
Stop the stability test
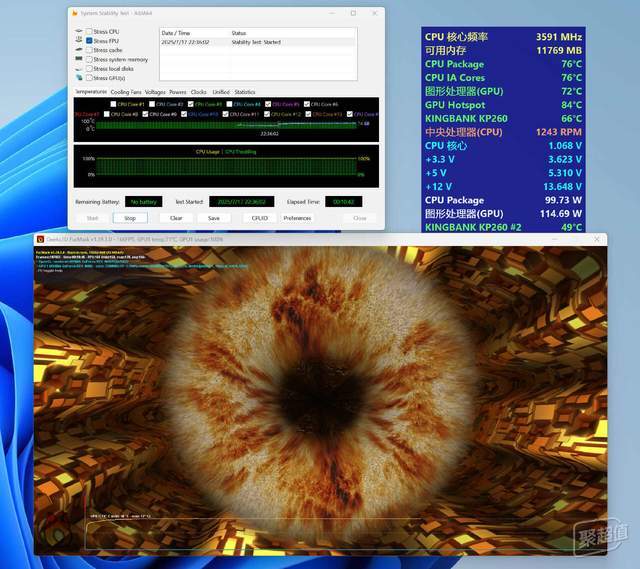130,218
